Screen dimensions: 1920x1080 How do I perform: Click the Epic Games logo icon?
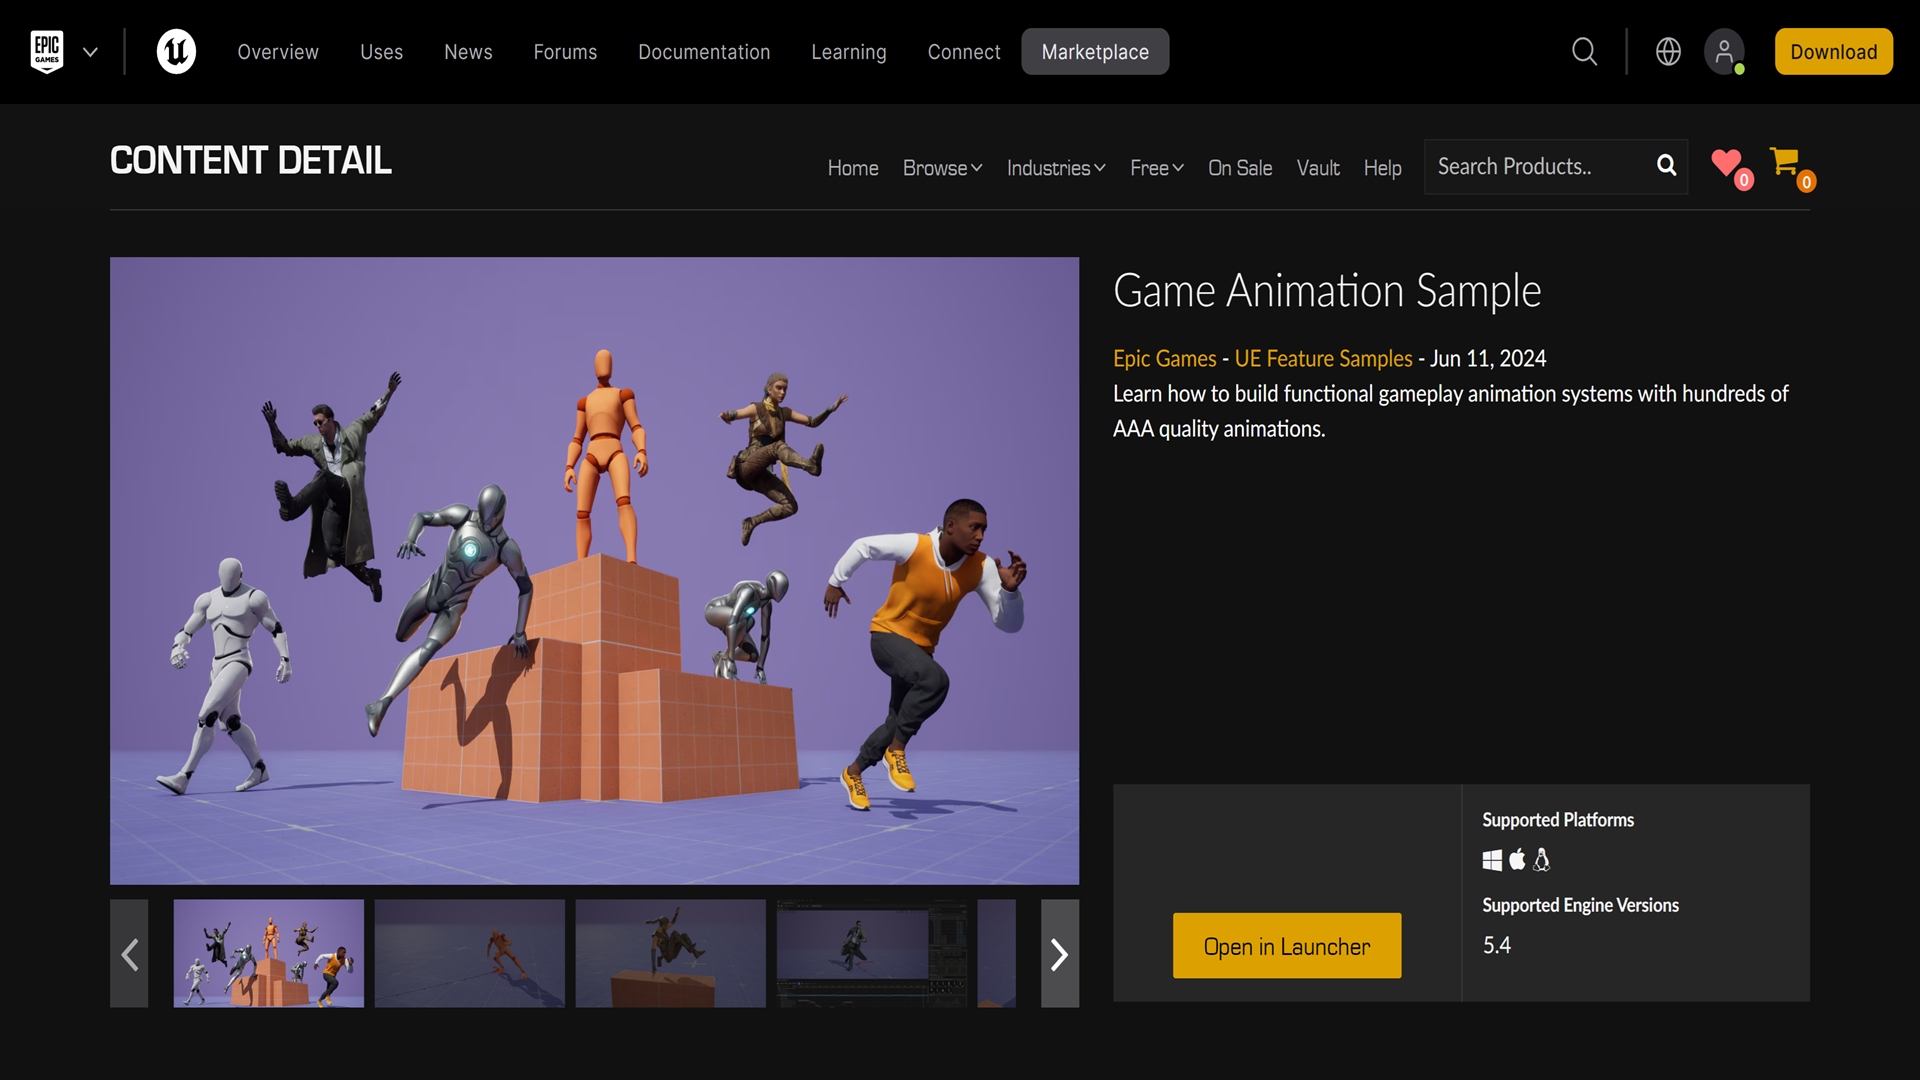tap(47, 52)
